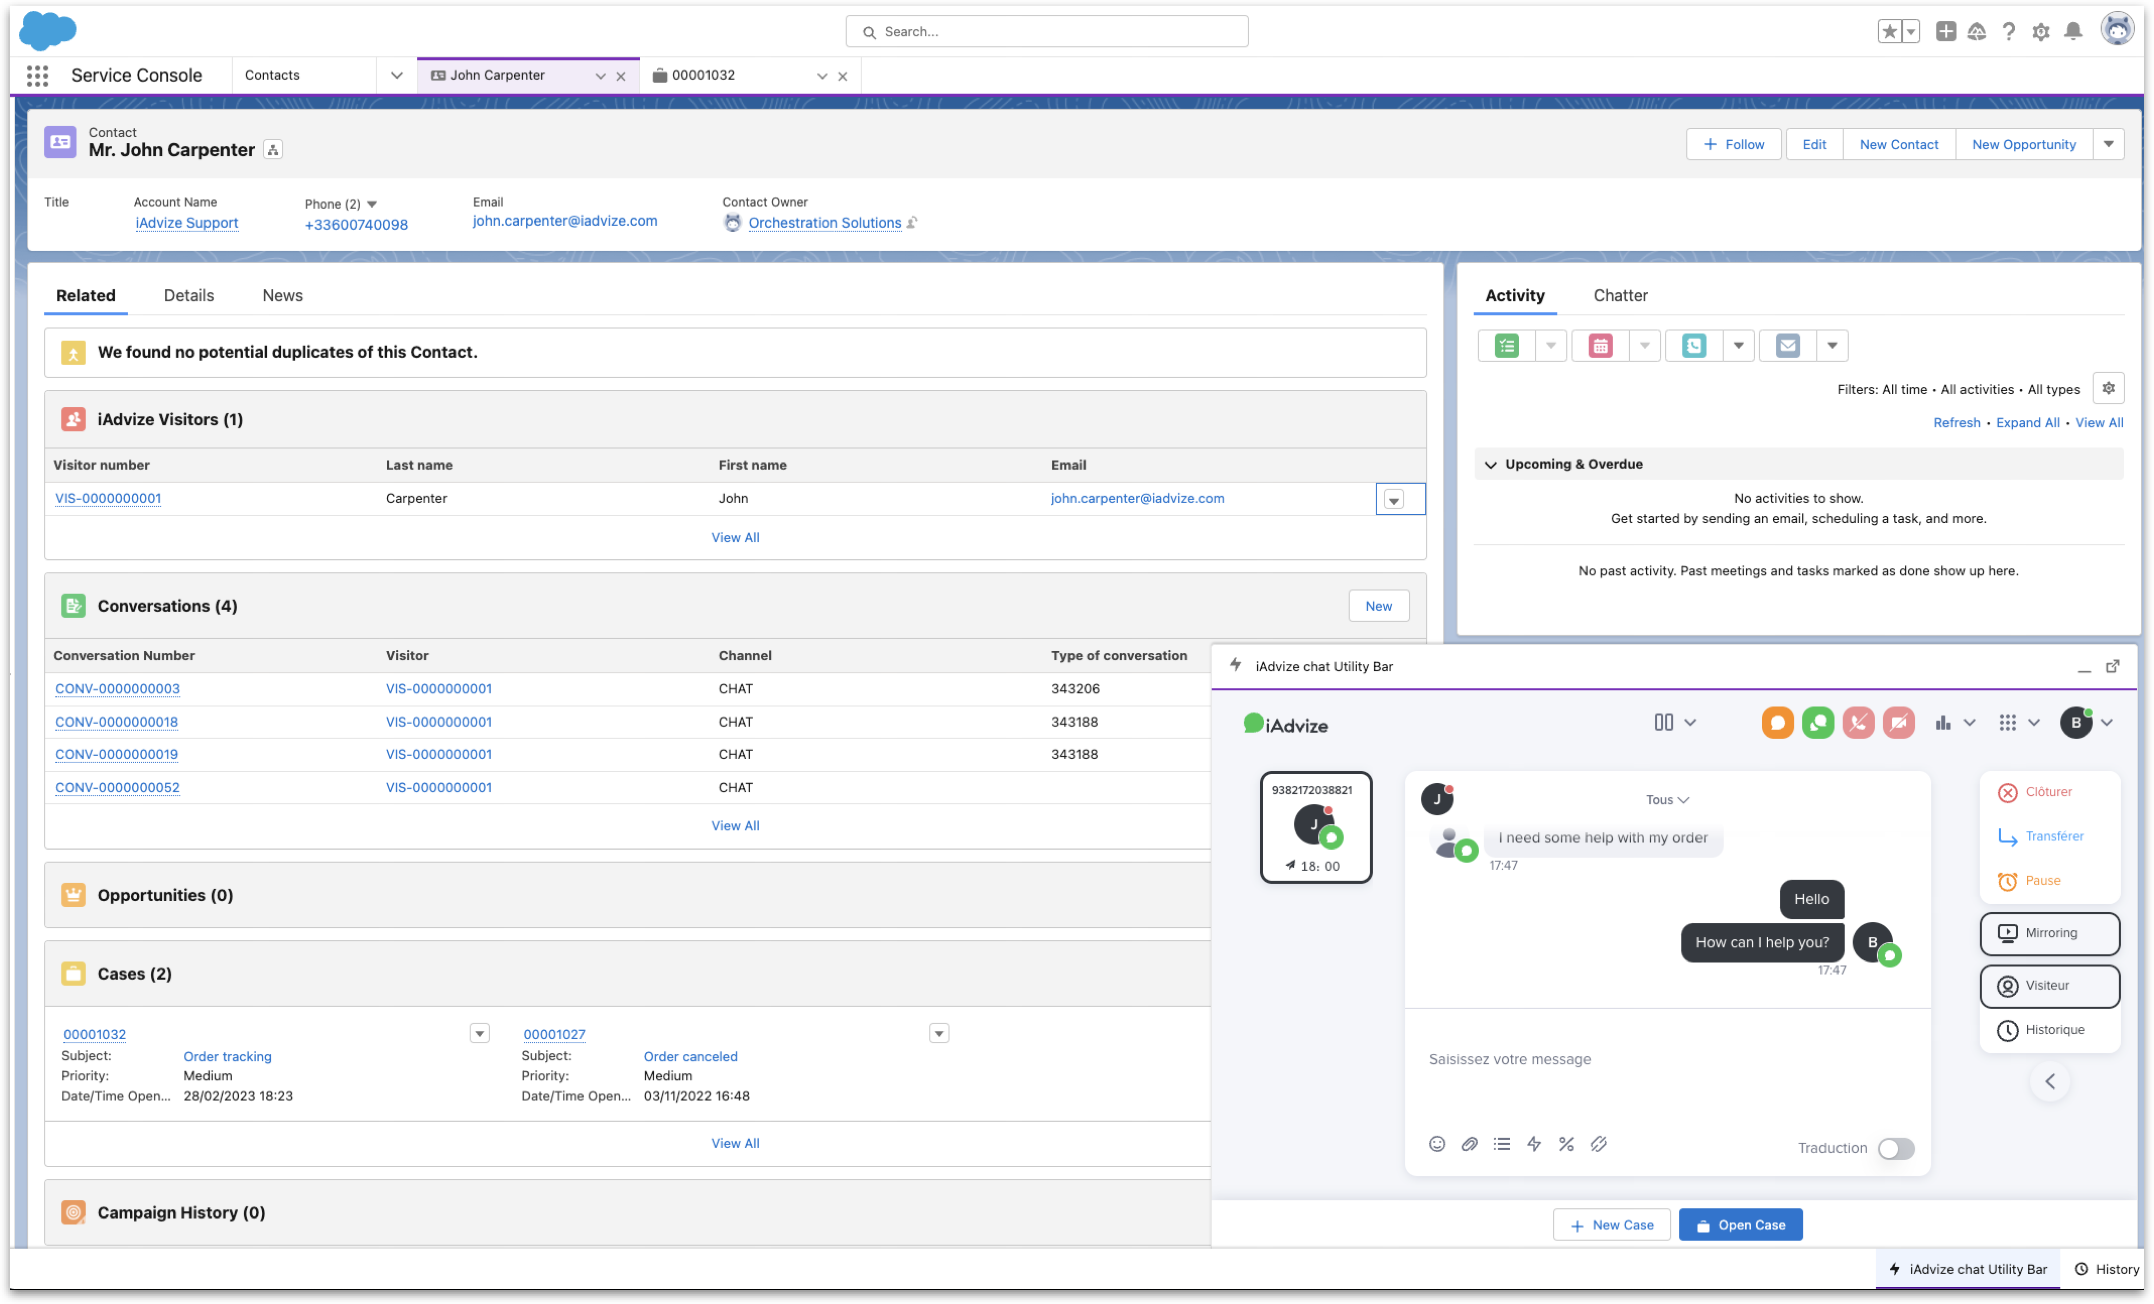Open the canned responses lightning icon
Image resolution: width=2154 pixels, height=1304 pixels.
pyautogui.click(x=1534, y=1144)
